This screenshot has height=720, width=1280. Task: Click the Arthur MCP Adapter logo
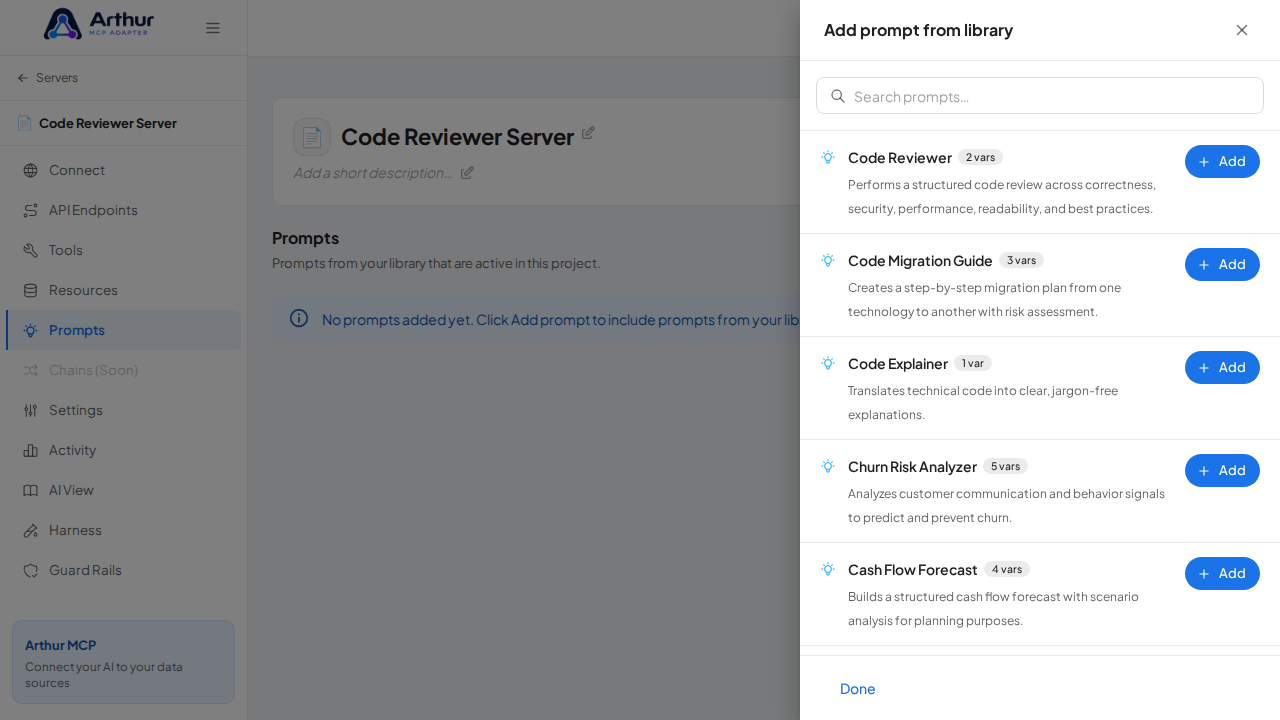tap(99, 23)
